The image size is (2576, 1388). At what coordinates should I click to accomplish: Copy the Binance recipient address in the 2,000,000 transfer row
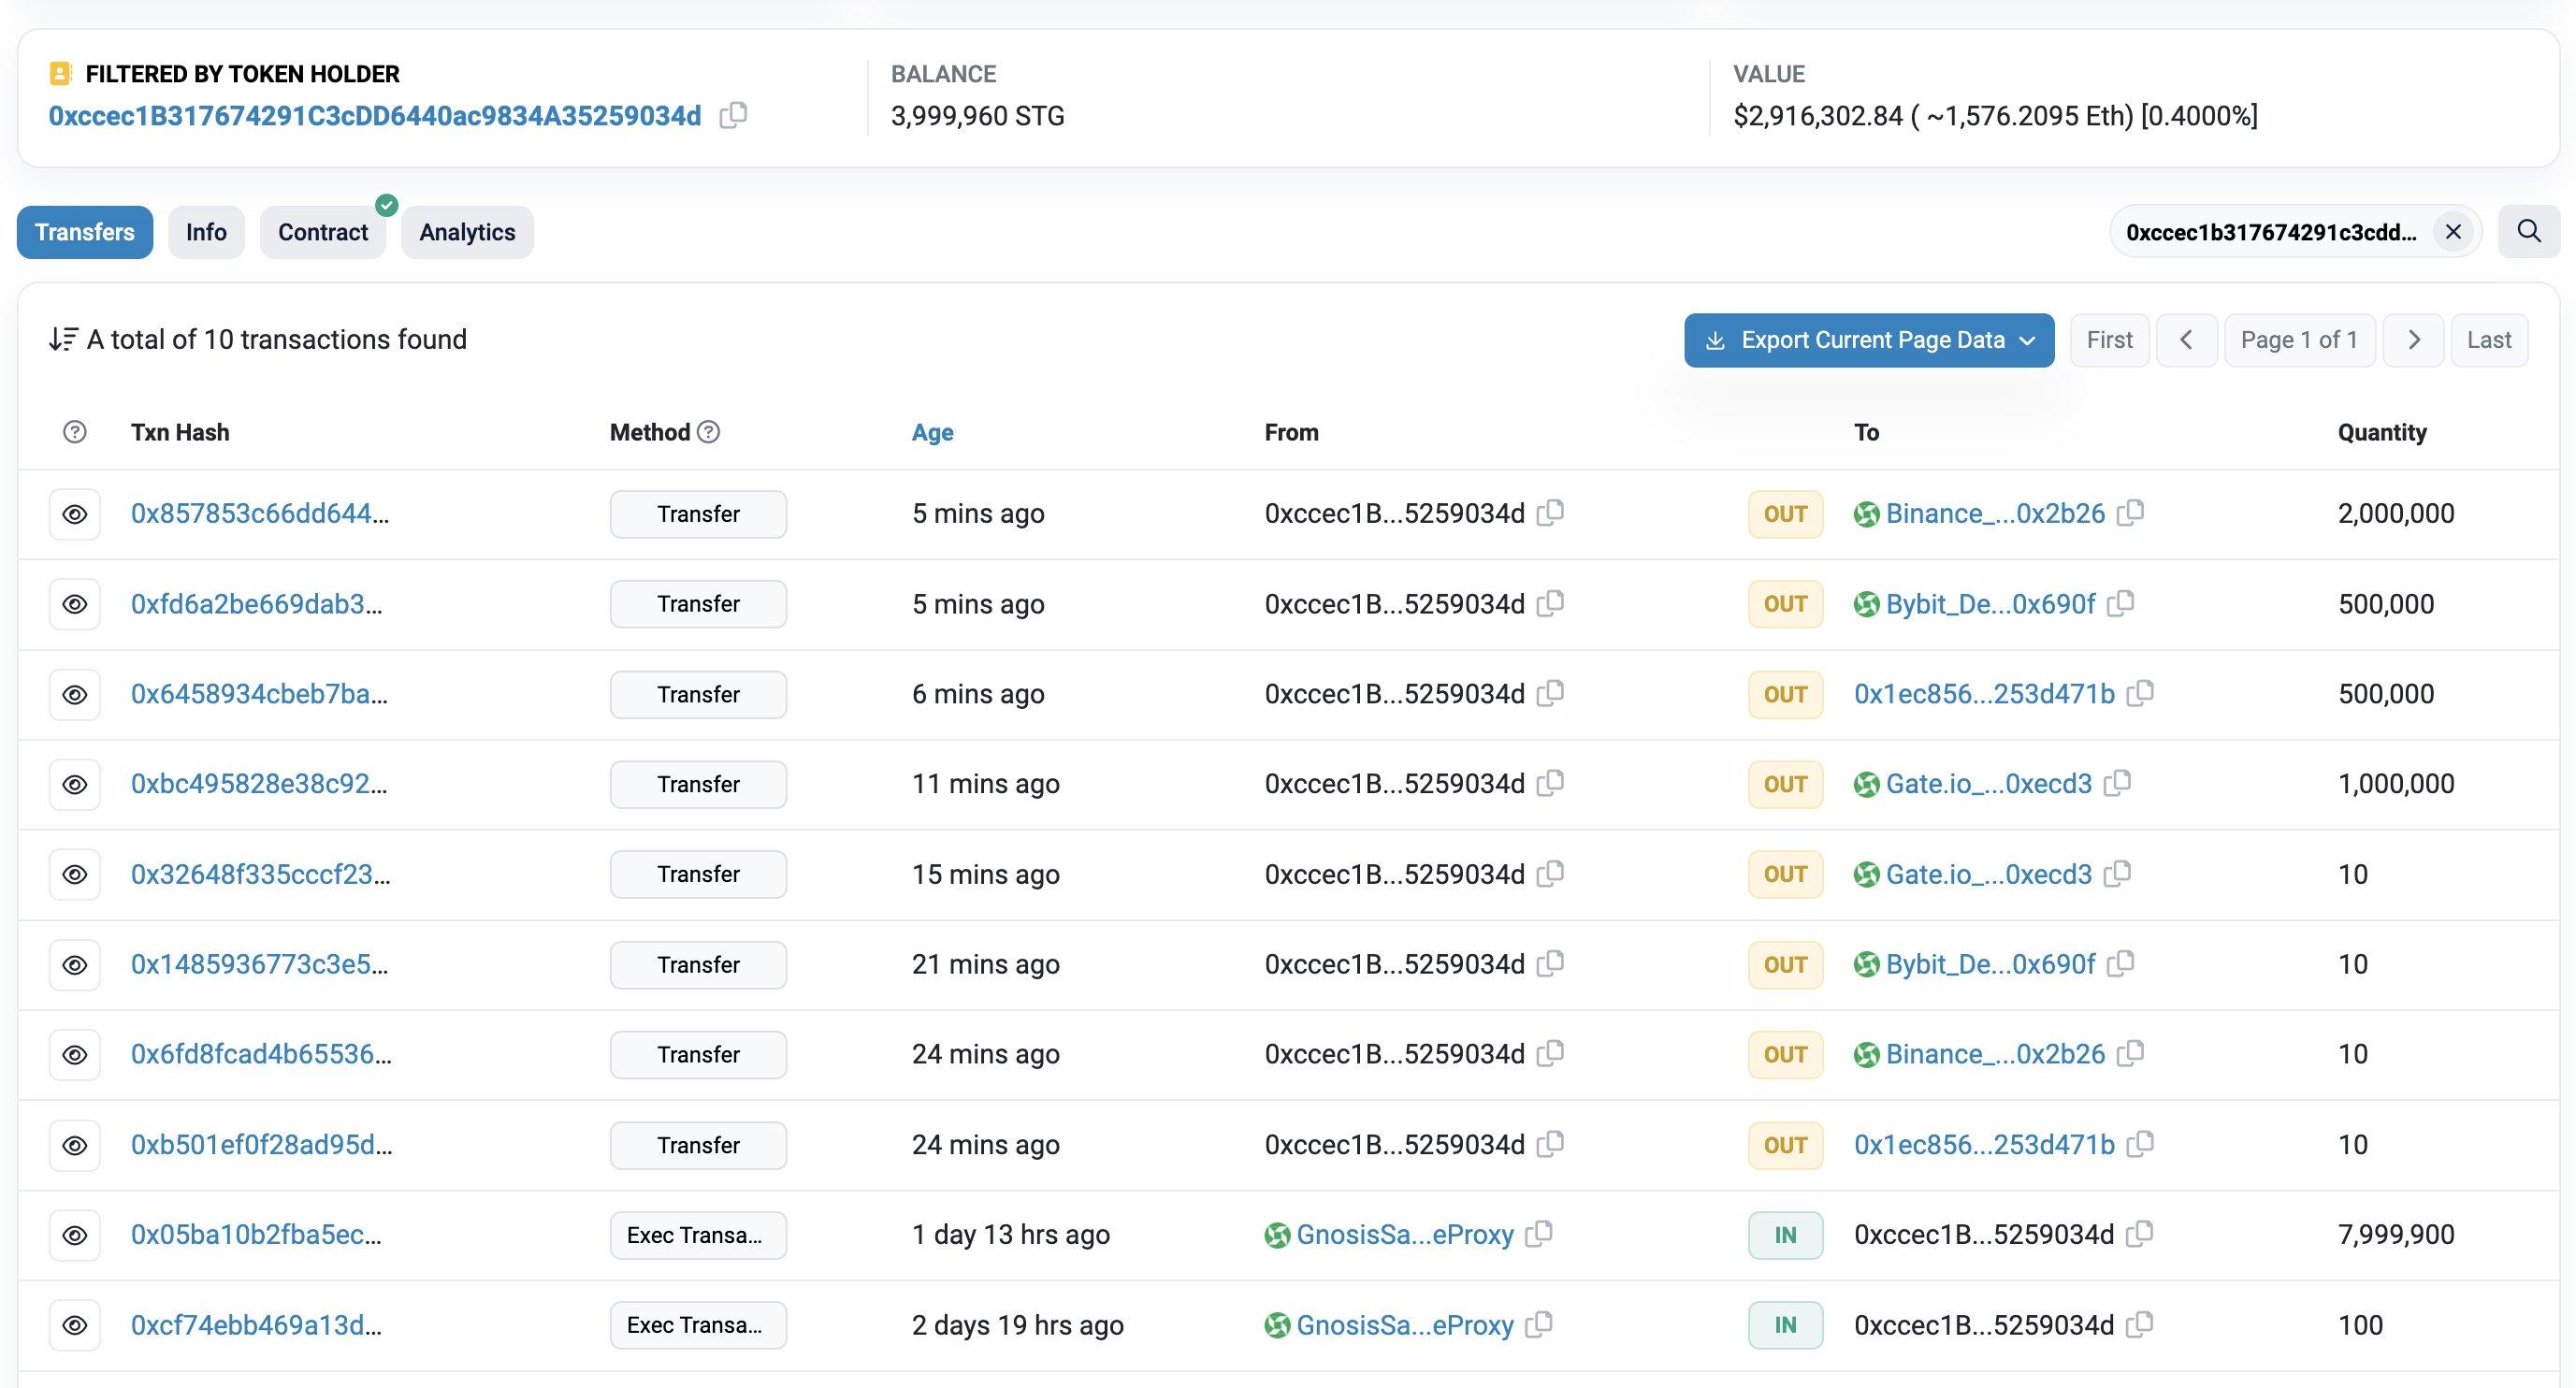[x=2130, y=513]
